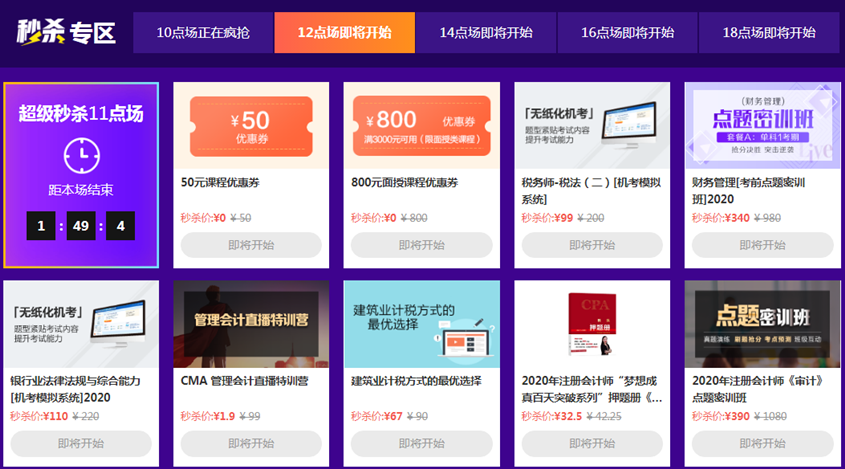
Task: Click the clock icon in countdown panel
Action: [81, 156]
